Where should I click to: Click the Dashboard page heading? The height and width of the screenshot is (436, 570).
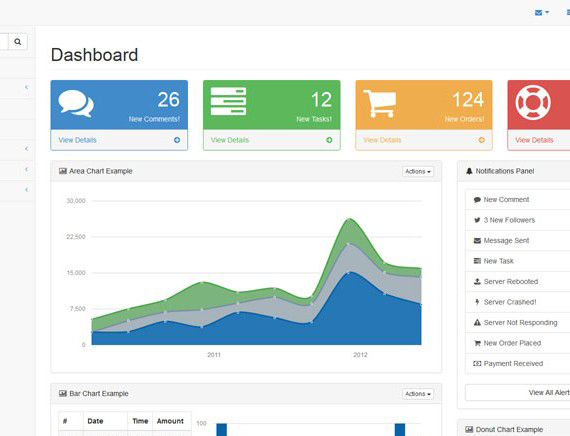[95, 55]
